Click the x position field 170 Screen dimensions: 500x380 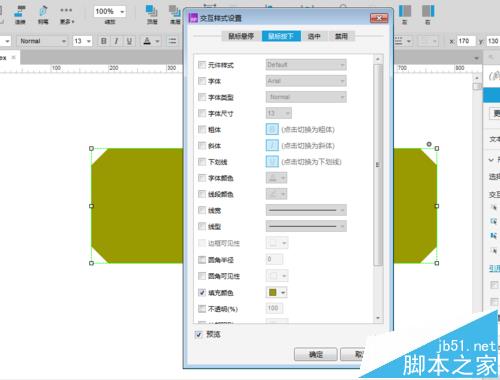[466, 41]
